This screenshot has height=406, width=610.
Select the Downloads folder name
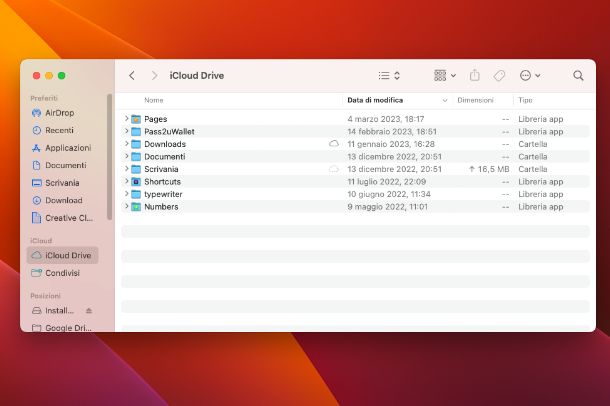165,144
